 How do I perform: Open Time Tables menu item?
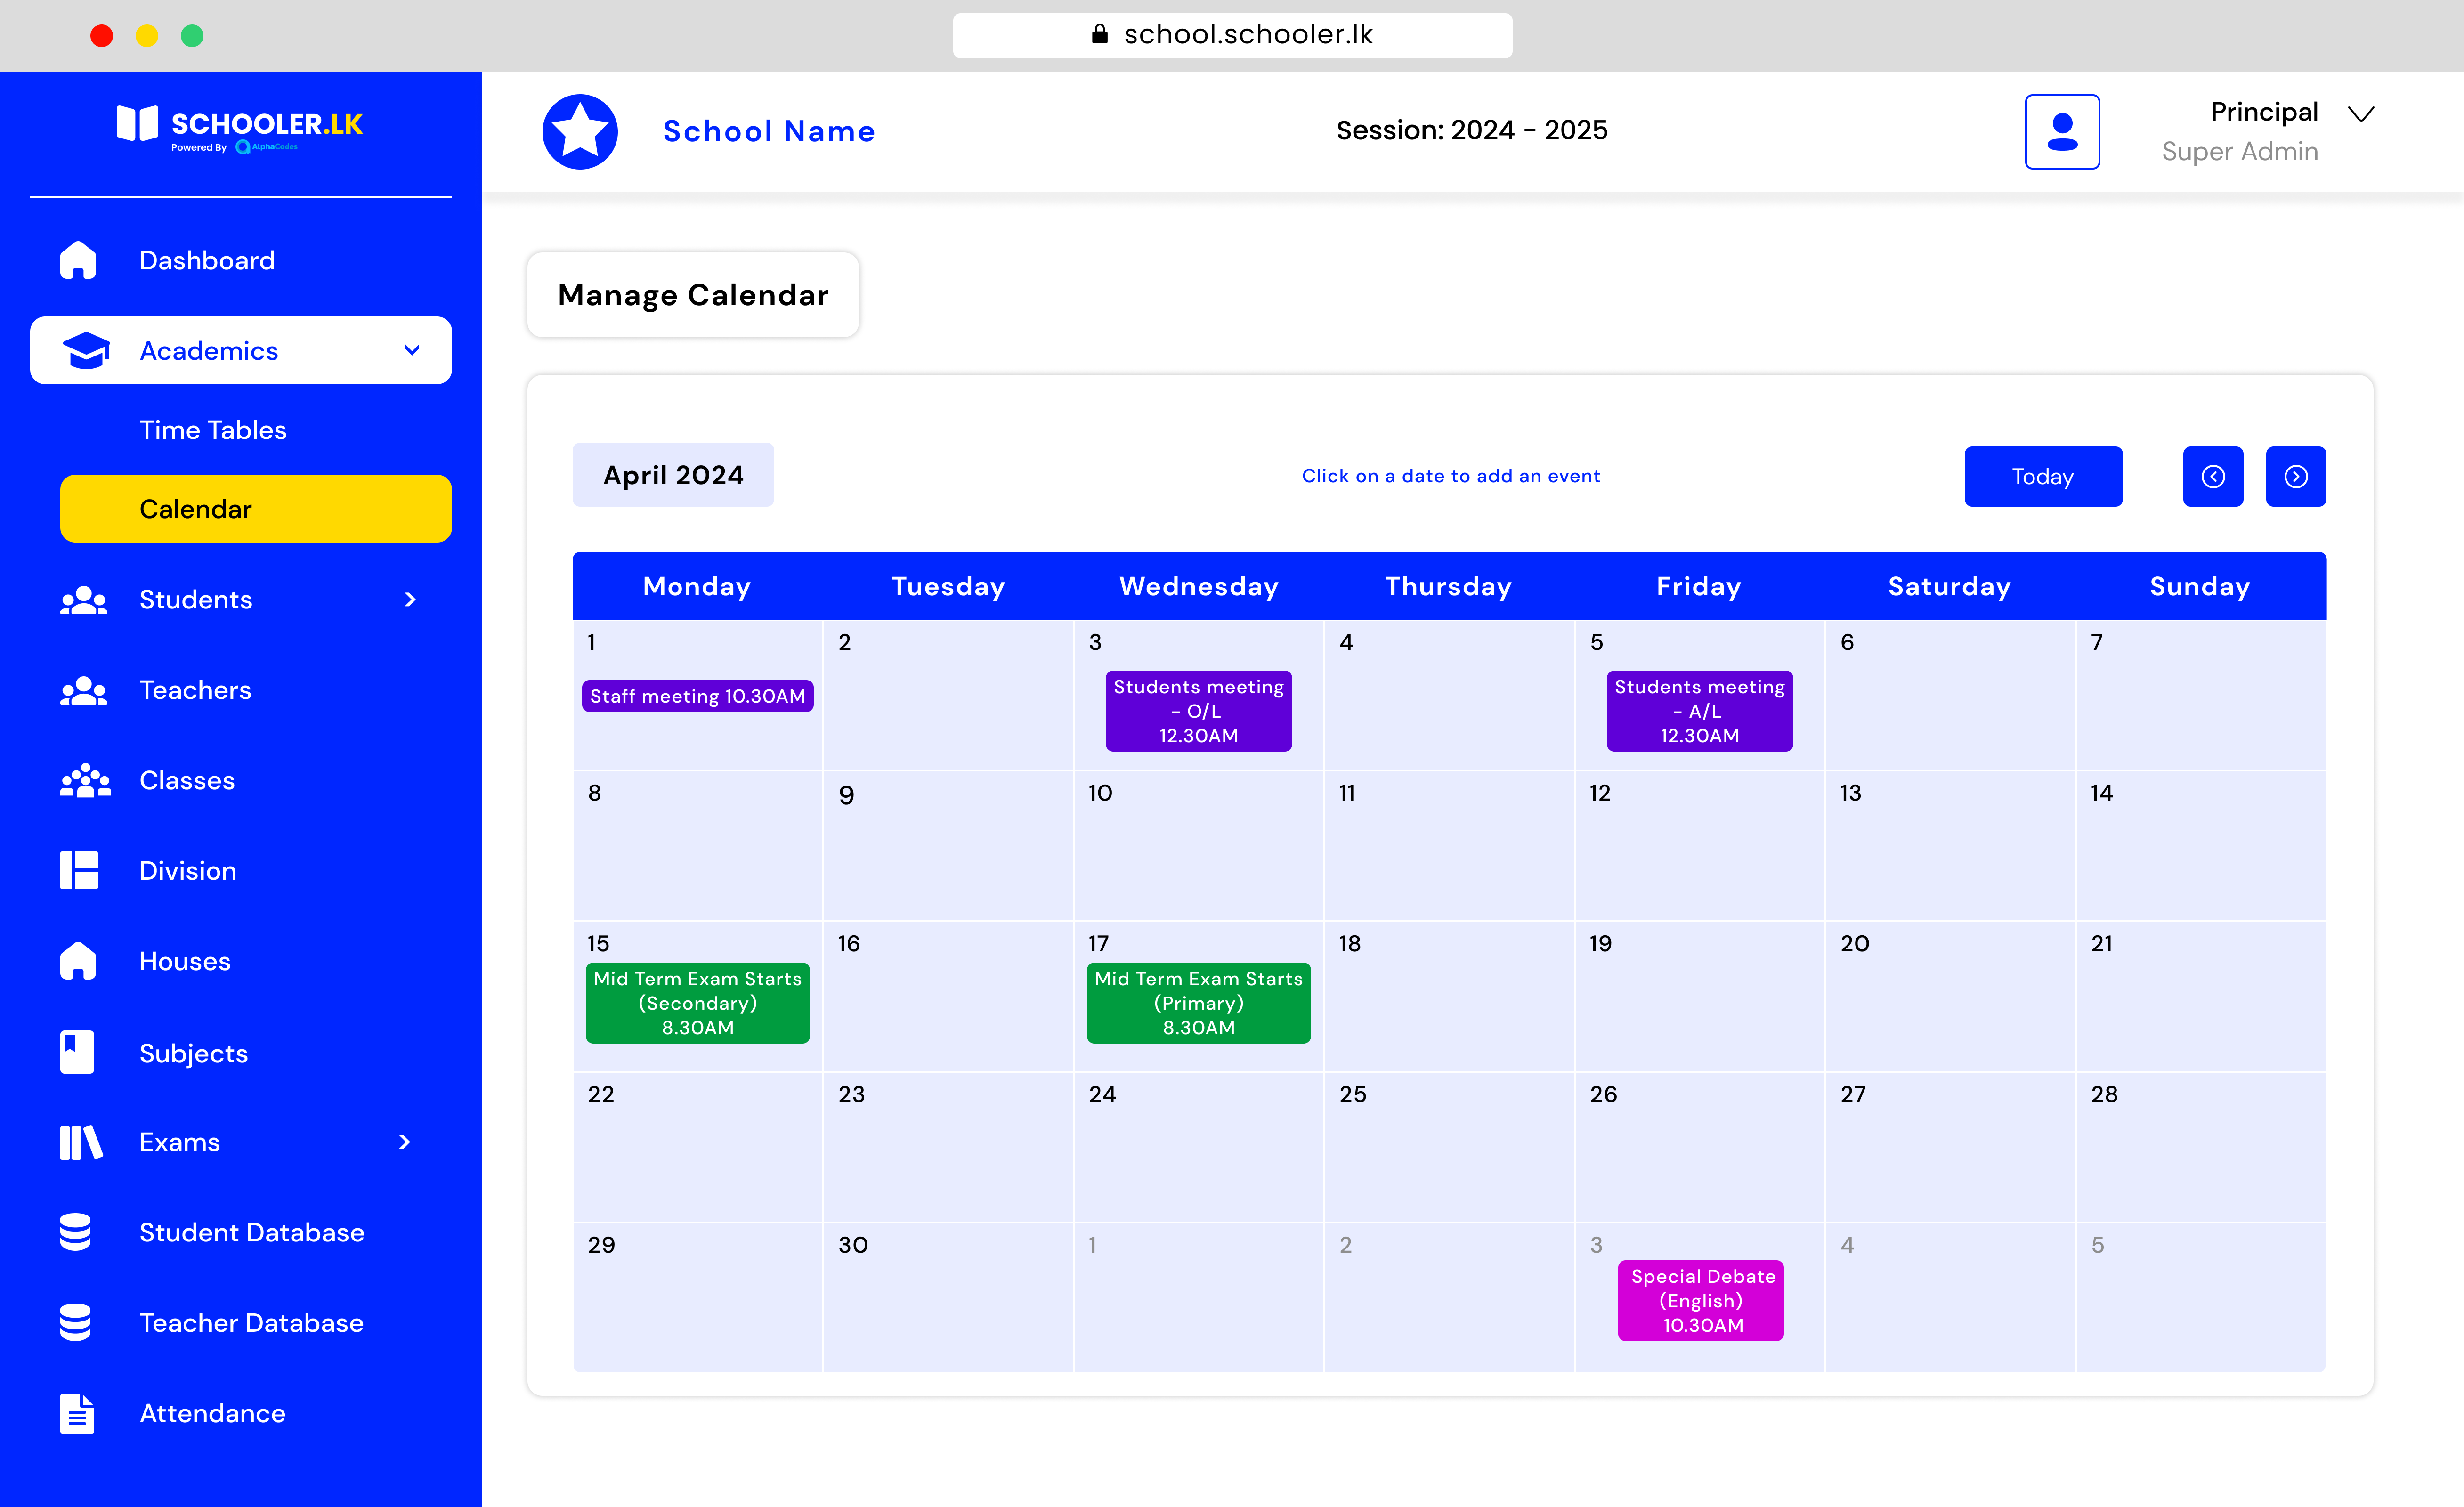tap(213, 430)
